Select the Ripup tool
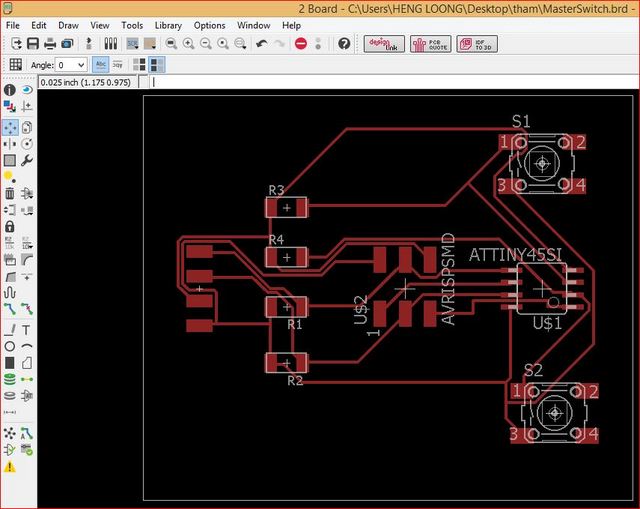This screenshot has height=509, width=640. (x=27, y=309)
